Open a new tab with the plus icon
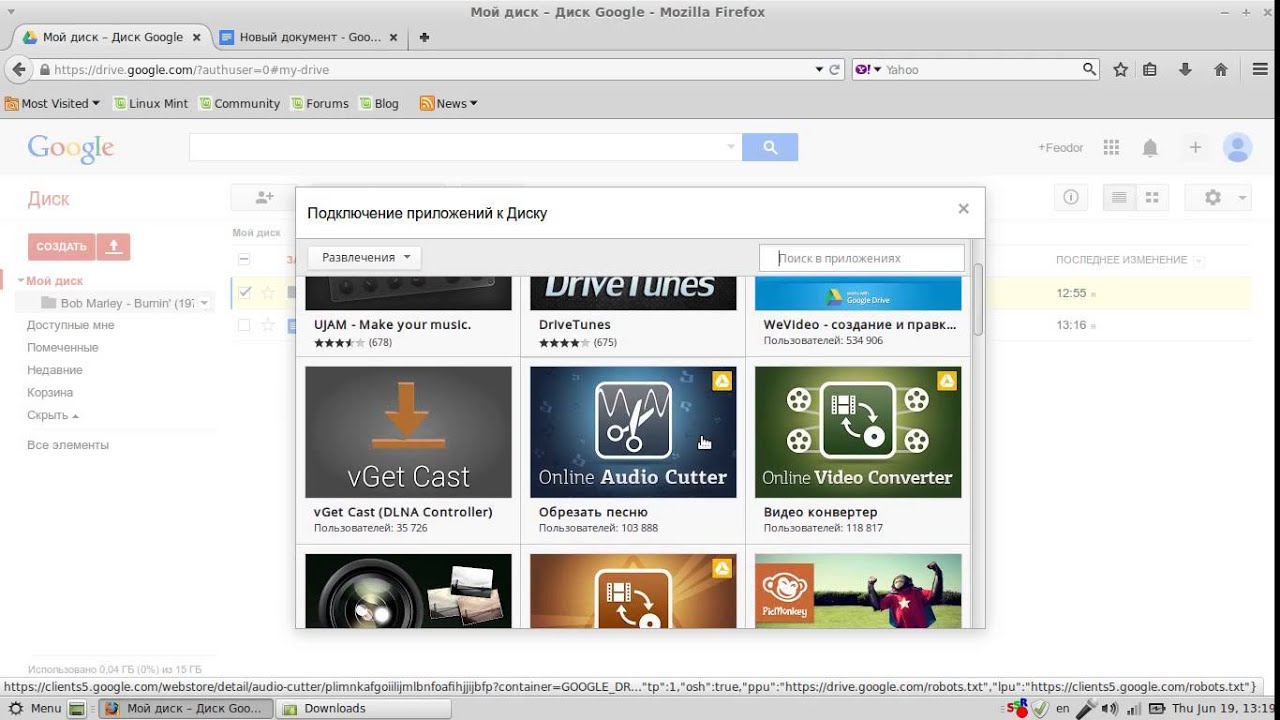 pyautogui.click(x=424, y=37)
